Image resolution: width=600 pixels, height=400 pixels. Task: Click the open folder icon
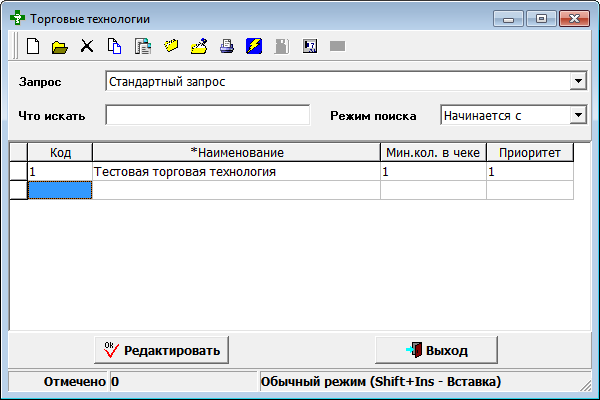(60, 47)
